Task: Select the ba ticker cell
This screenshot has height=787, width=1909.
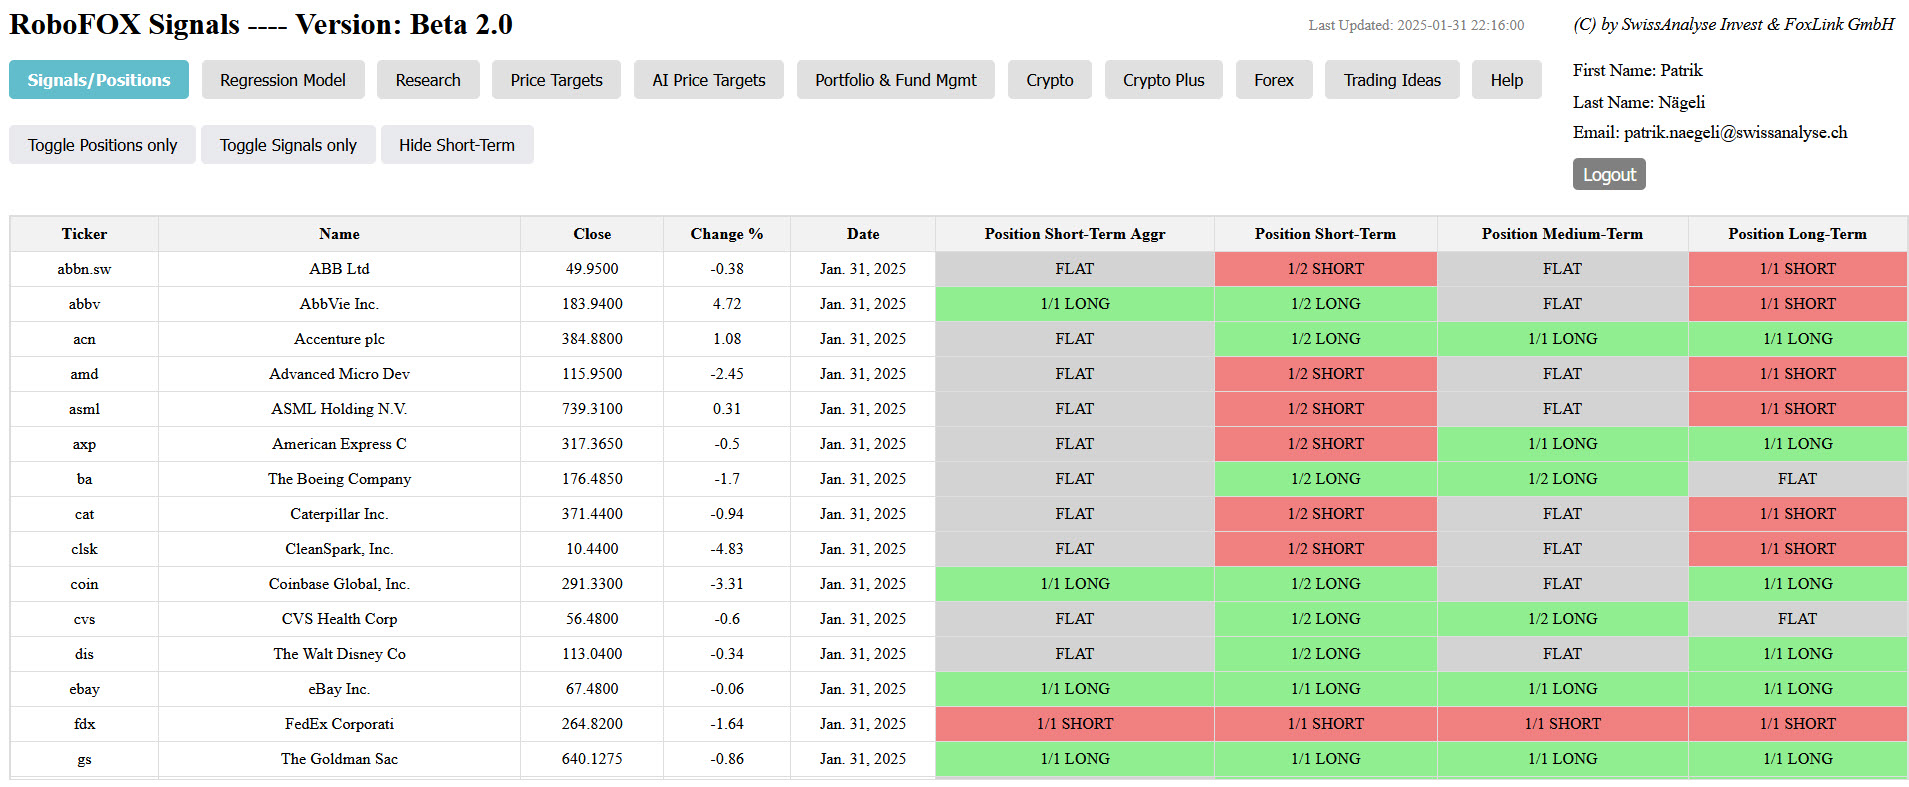Action: (x=84, y=479)
